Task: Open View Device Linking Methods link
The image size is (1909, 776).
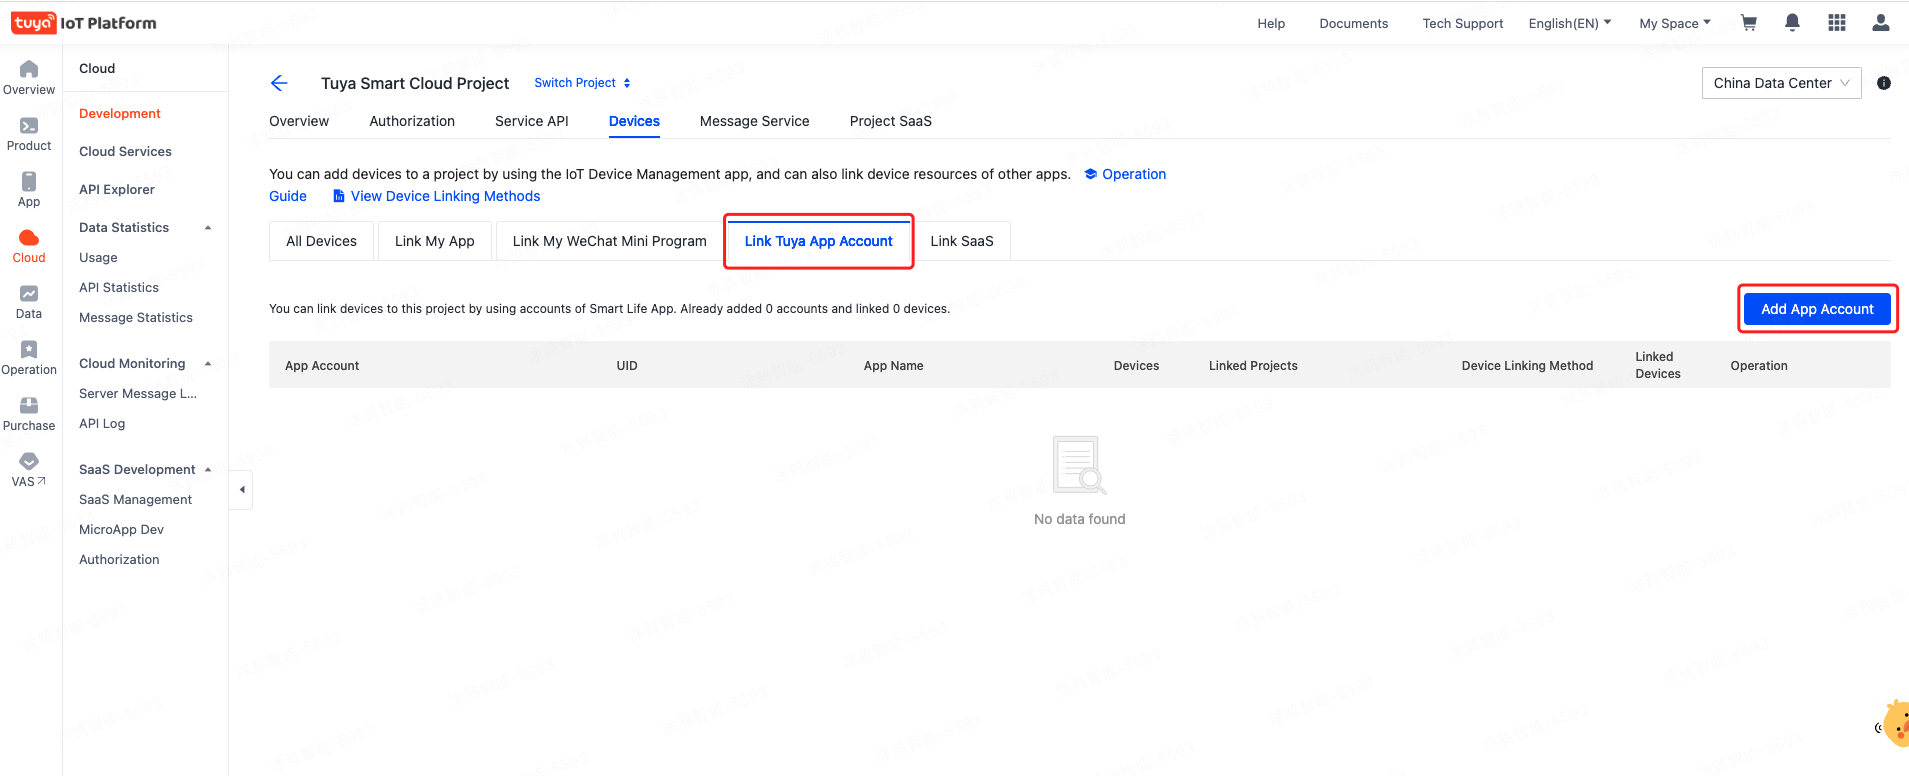Action: tap(436, 196)
